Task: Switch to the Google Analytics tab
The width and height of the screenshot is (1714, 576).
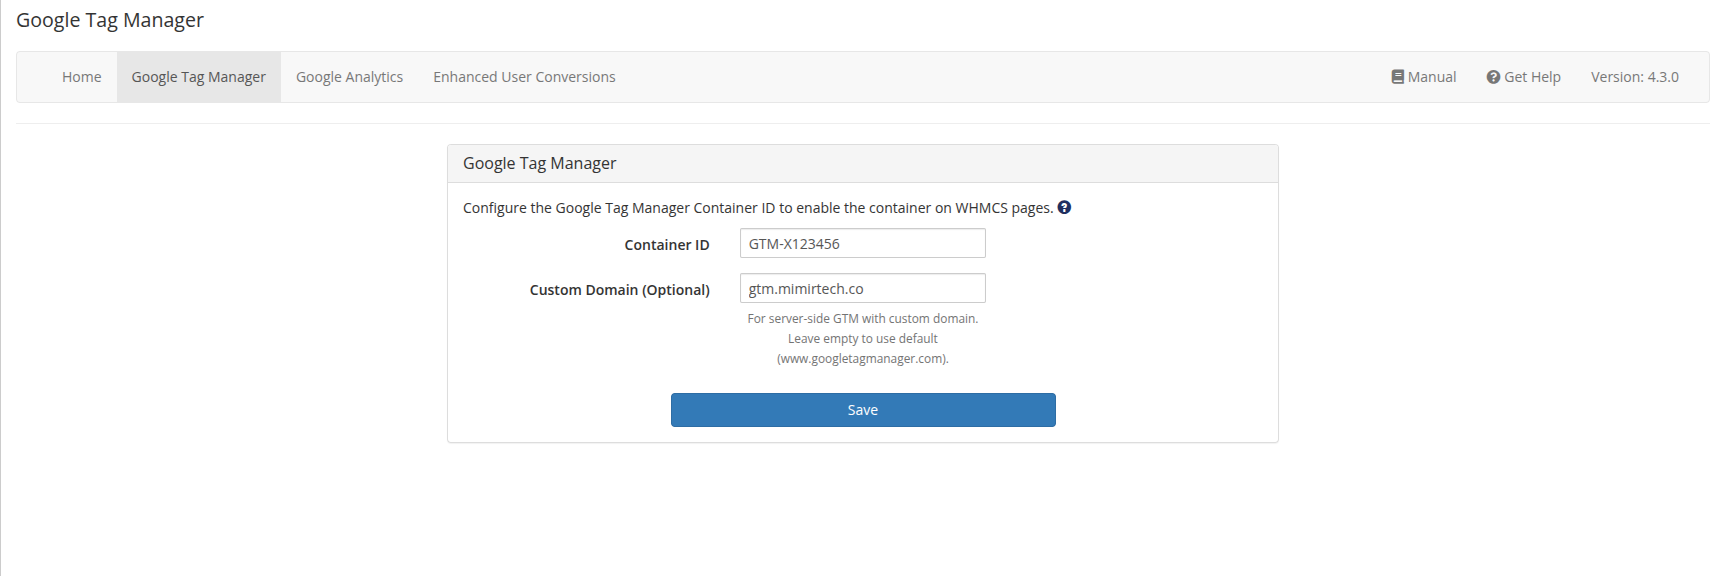Action: click(349, 76)
